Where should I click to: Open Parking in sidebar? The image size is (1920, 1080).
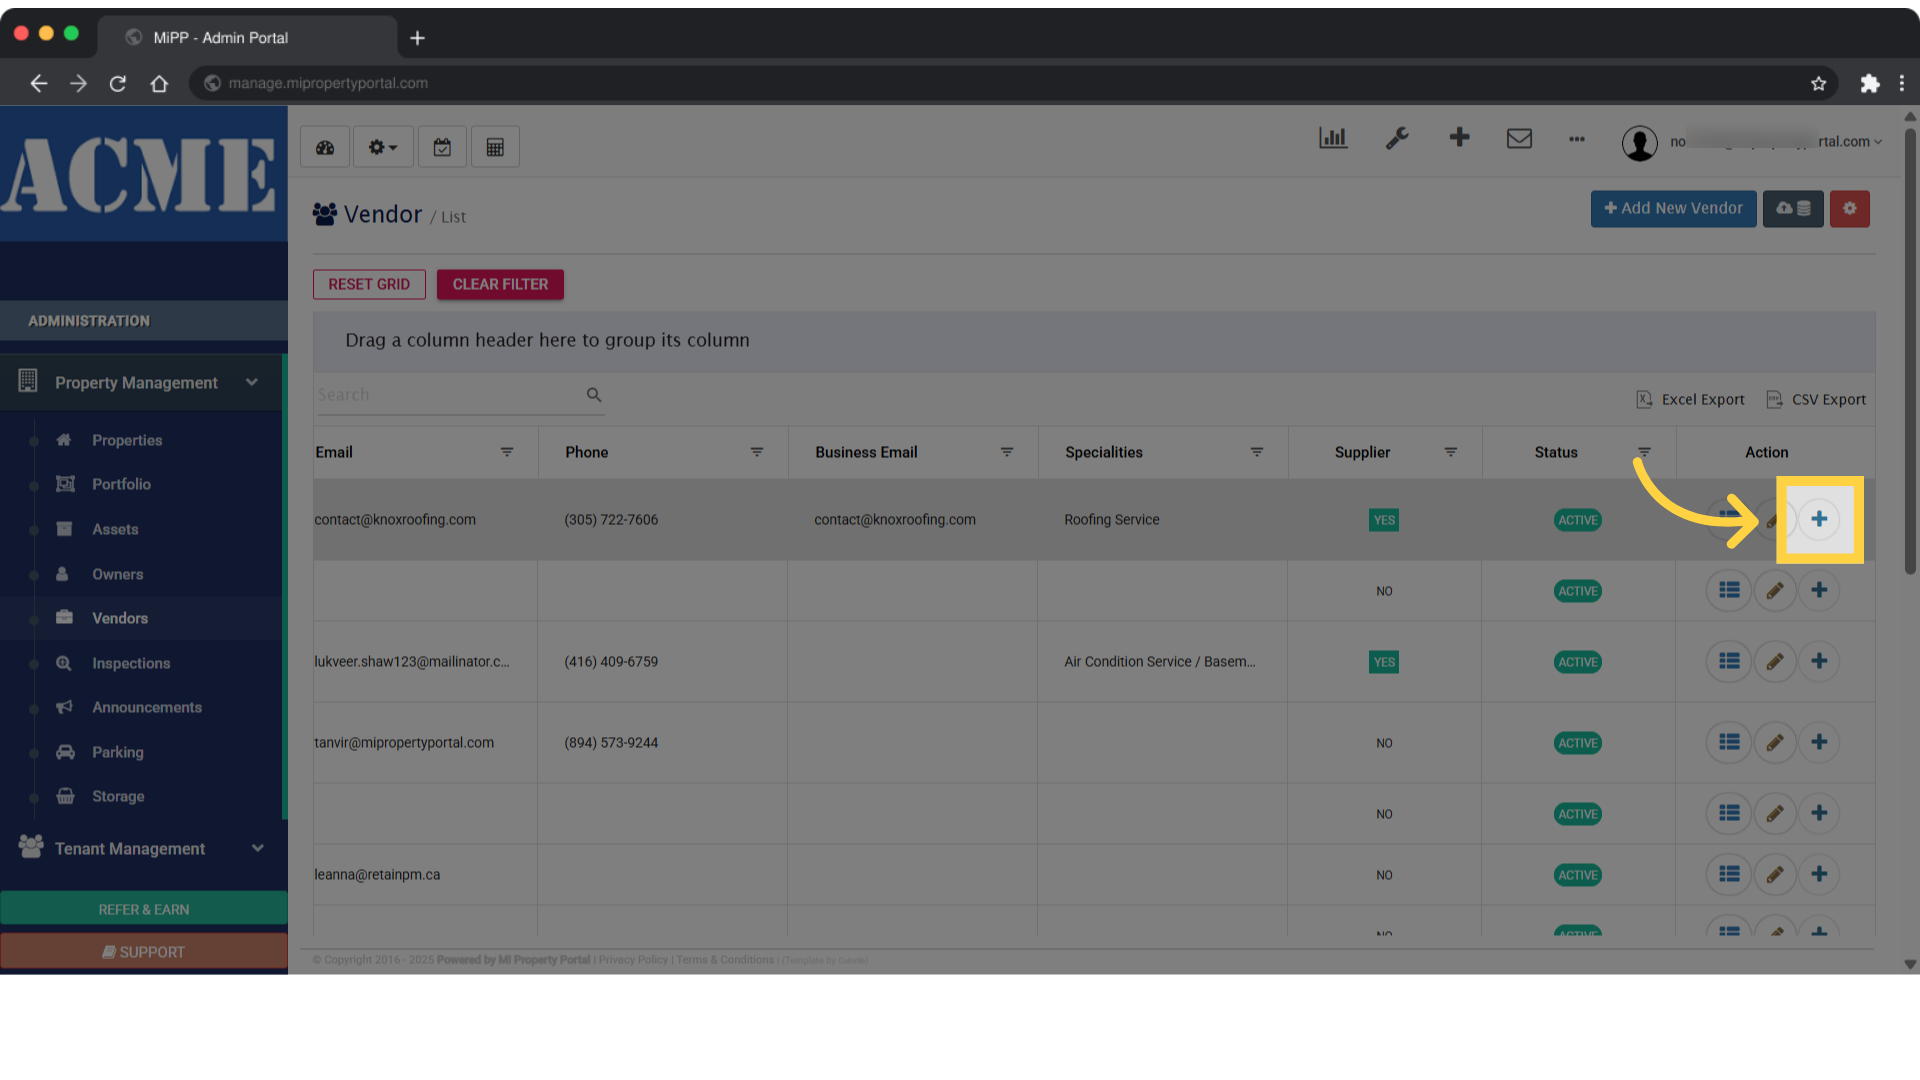[x=118, y=752]
